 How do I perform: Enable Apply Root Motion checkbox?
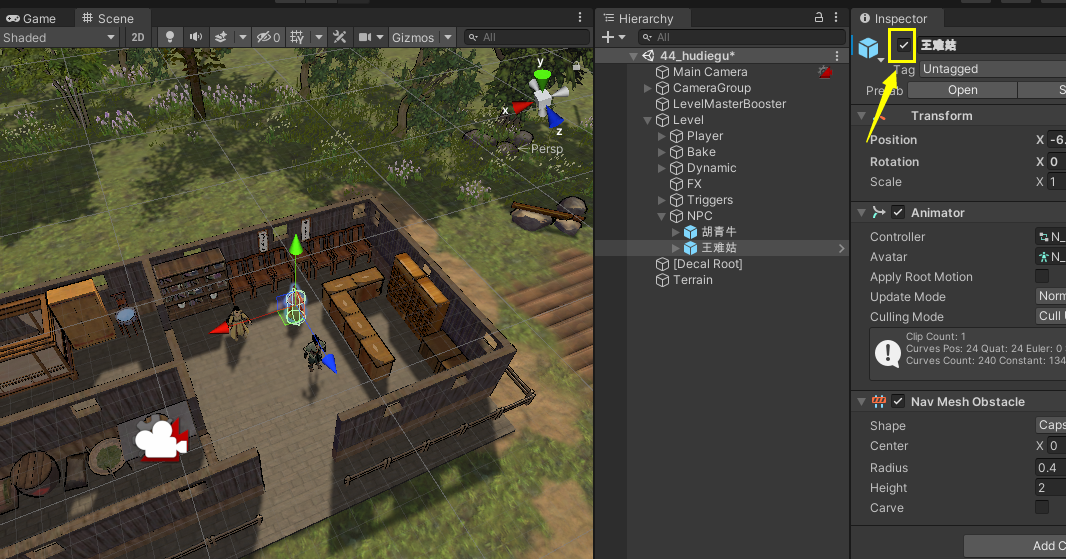point(1042,276)
